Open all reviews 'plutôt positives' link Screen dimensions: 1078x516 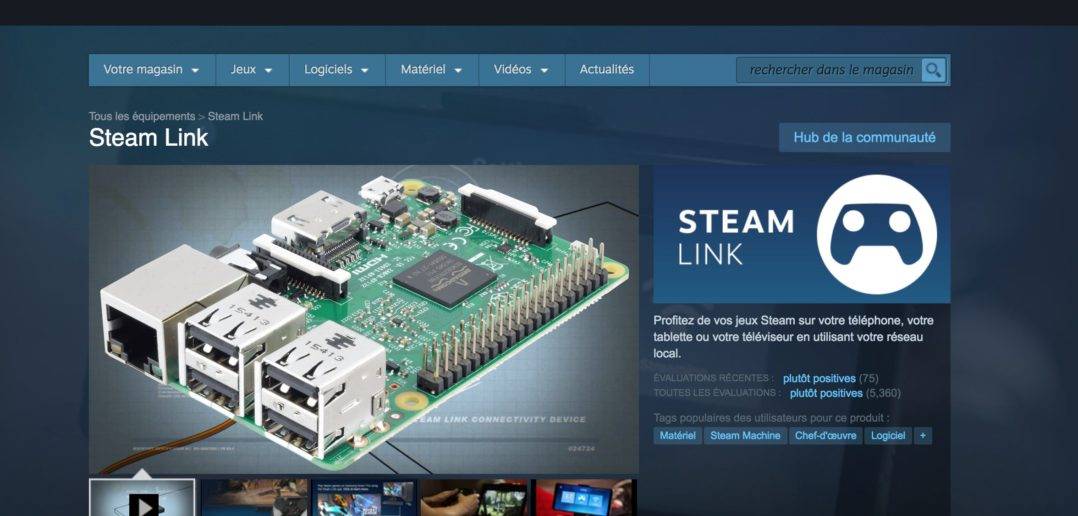pos(826,393)
